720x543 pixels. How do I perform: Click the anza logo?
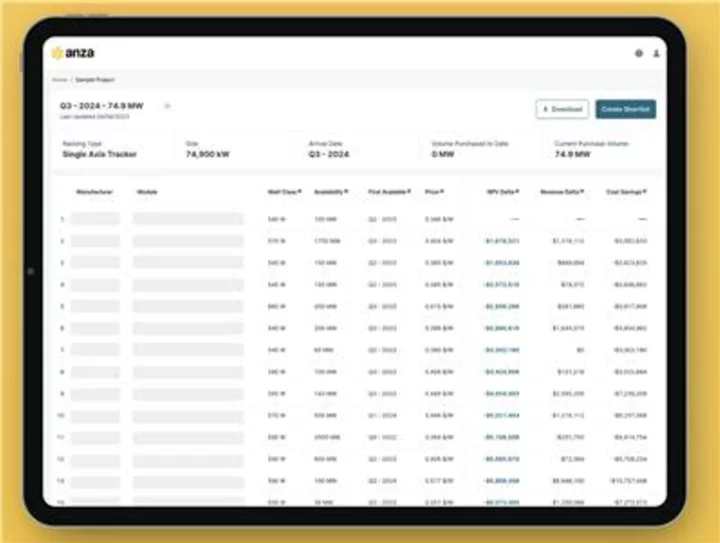click(x=73, y=53)
